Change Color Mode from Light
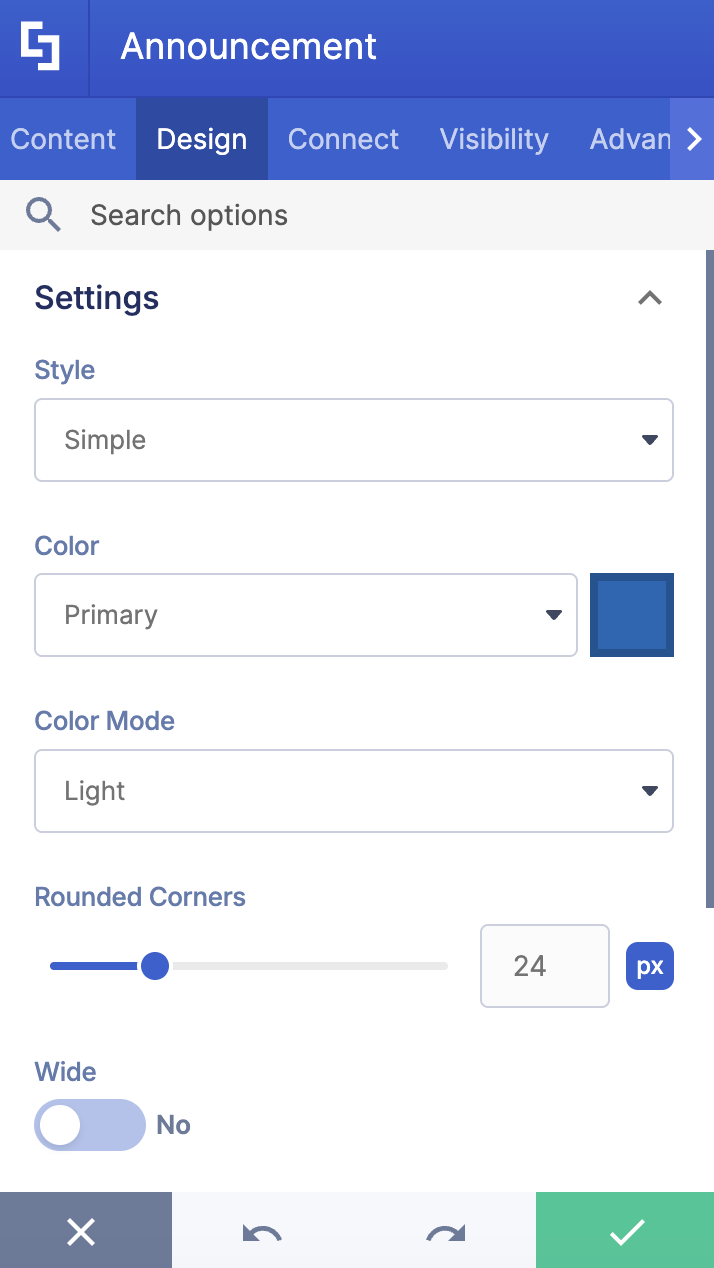The image size is (714, 1268). (354, 791)
